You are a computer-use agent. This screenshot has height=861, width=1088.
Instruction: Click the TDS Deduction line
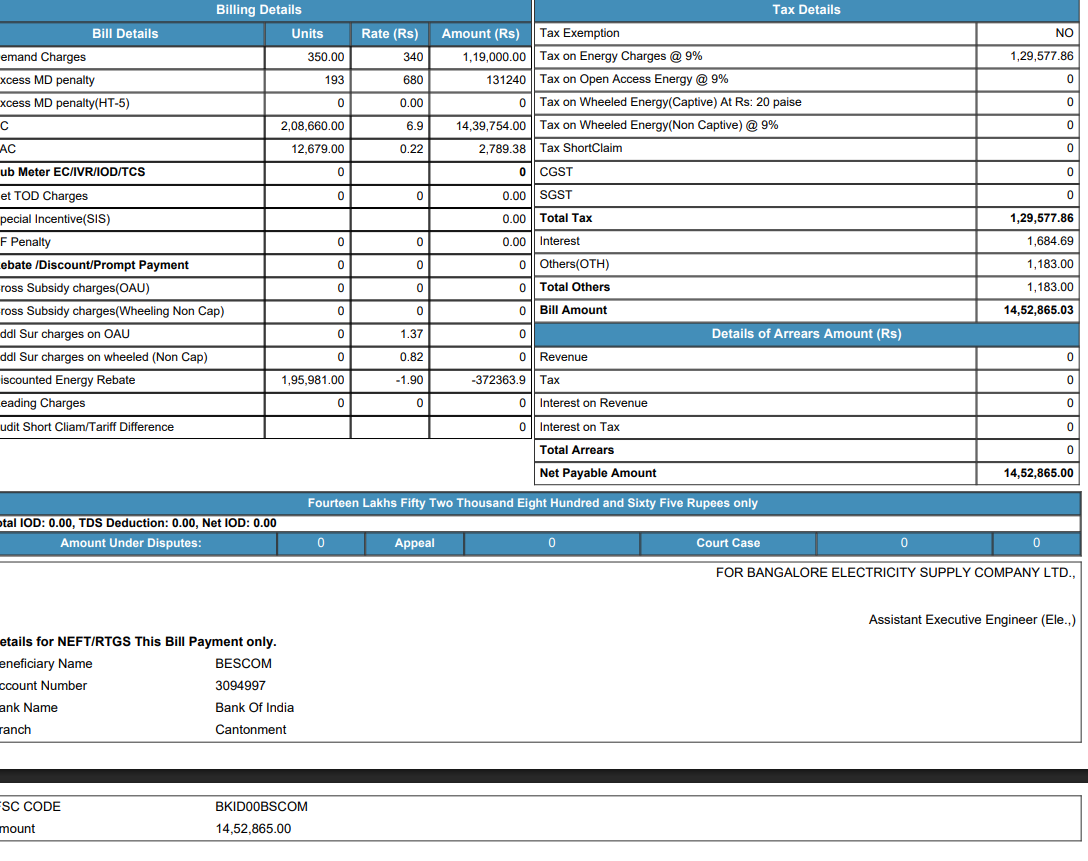coord(137,523)
